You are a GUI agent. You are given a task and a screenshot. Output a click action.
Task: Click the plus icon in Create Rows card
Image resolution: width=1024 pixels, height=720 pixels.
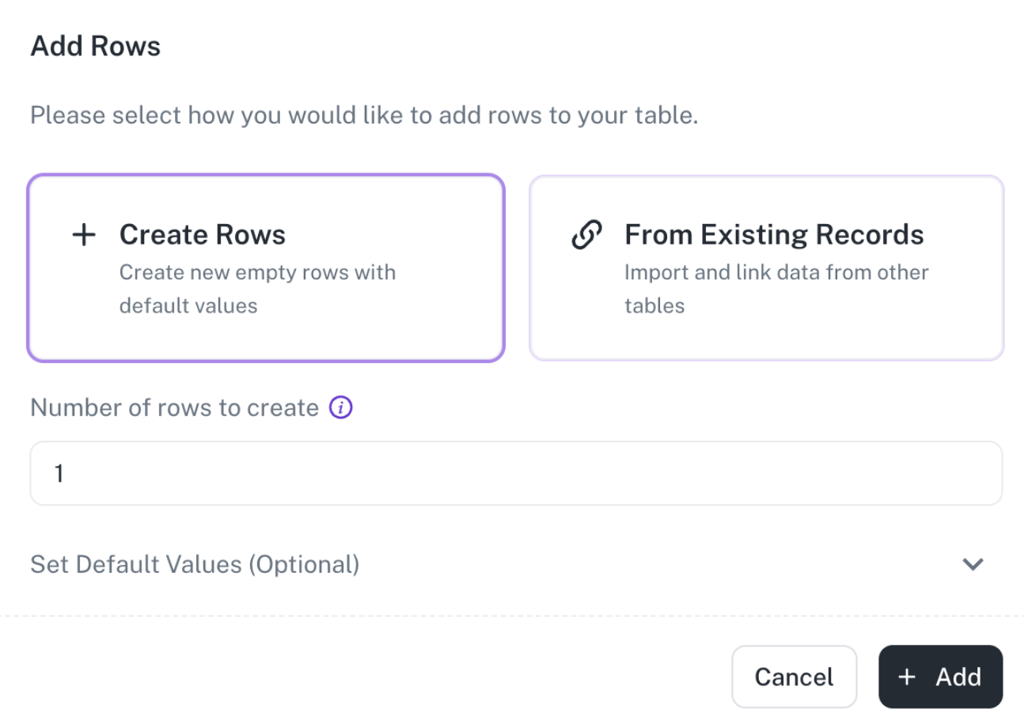pyautogui.click(x=84, y=235)
